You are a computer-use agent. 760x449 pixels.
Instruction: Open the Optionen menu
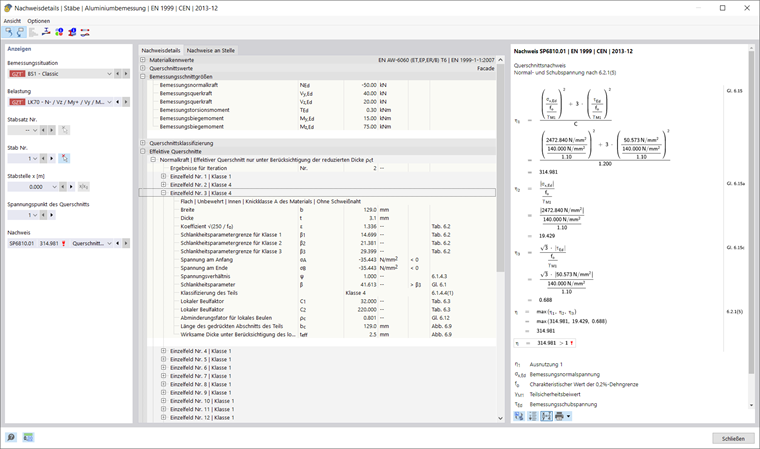pos(38,21)
